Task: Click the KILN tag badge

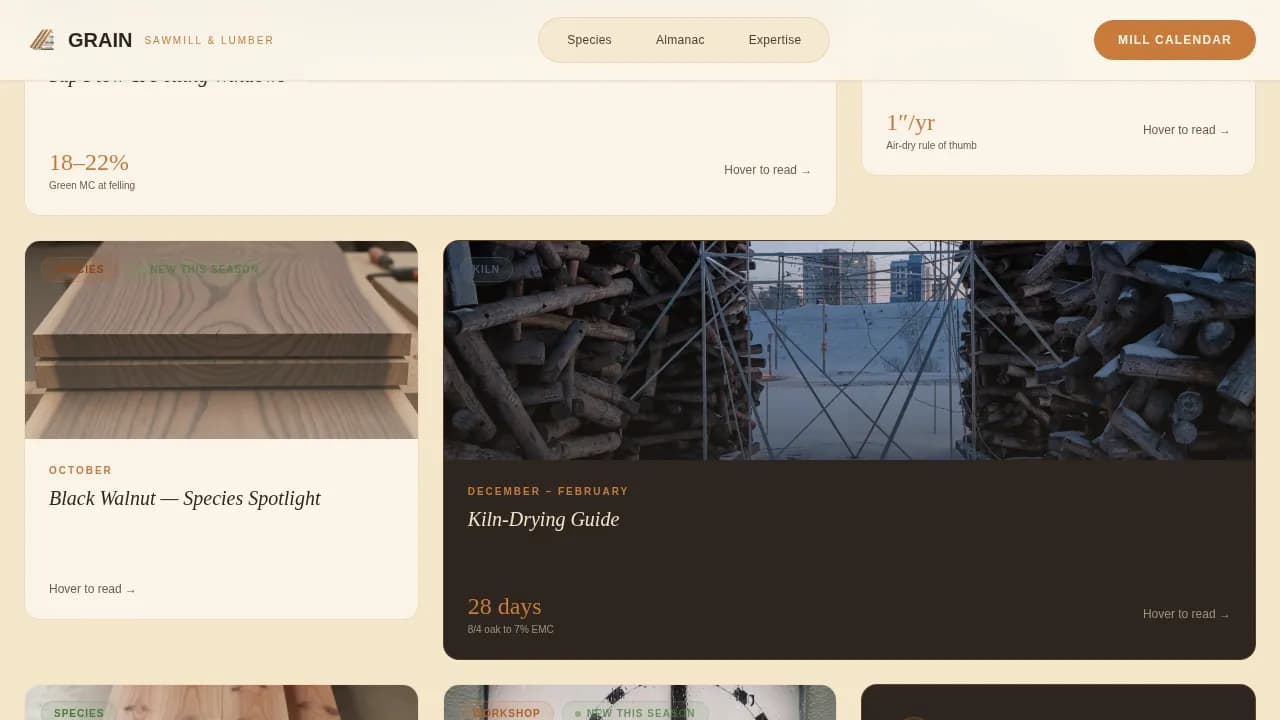Action: tap(486, 269)
